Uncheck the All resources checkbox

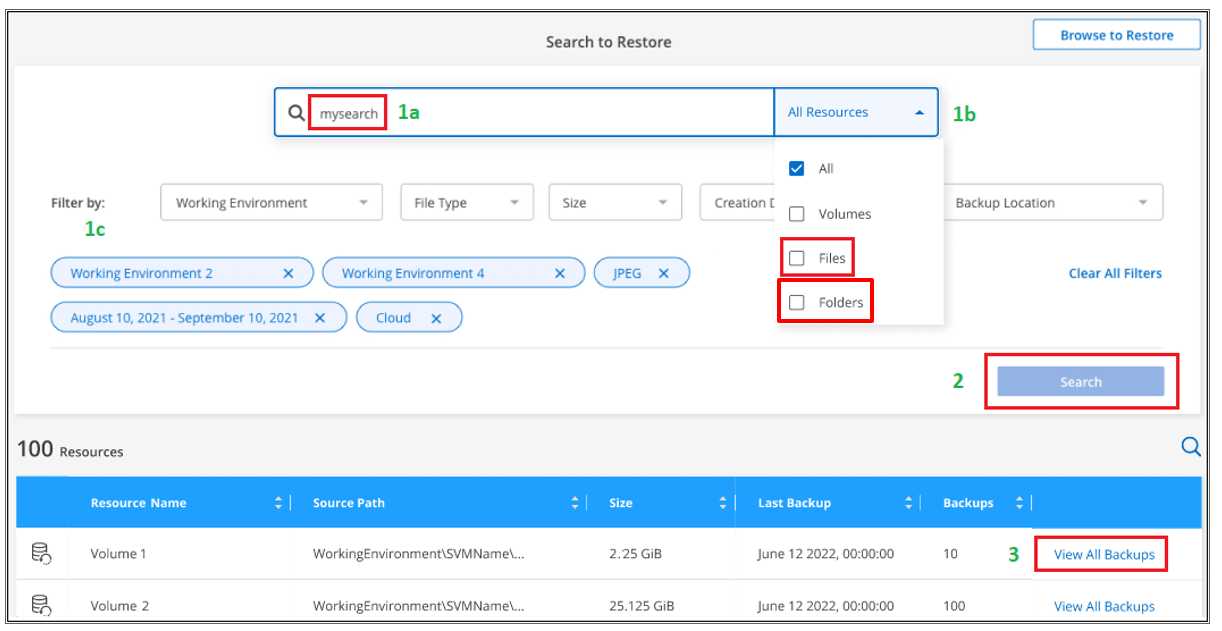tap(797, 168)
